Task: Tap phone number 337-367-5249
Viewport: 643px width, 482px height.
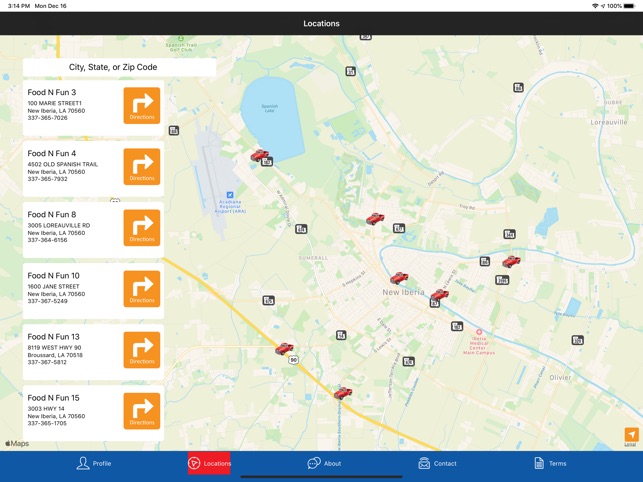Action: click(48, 301)
